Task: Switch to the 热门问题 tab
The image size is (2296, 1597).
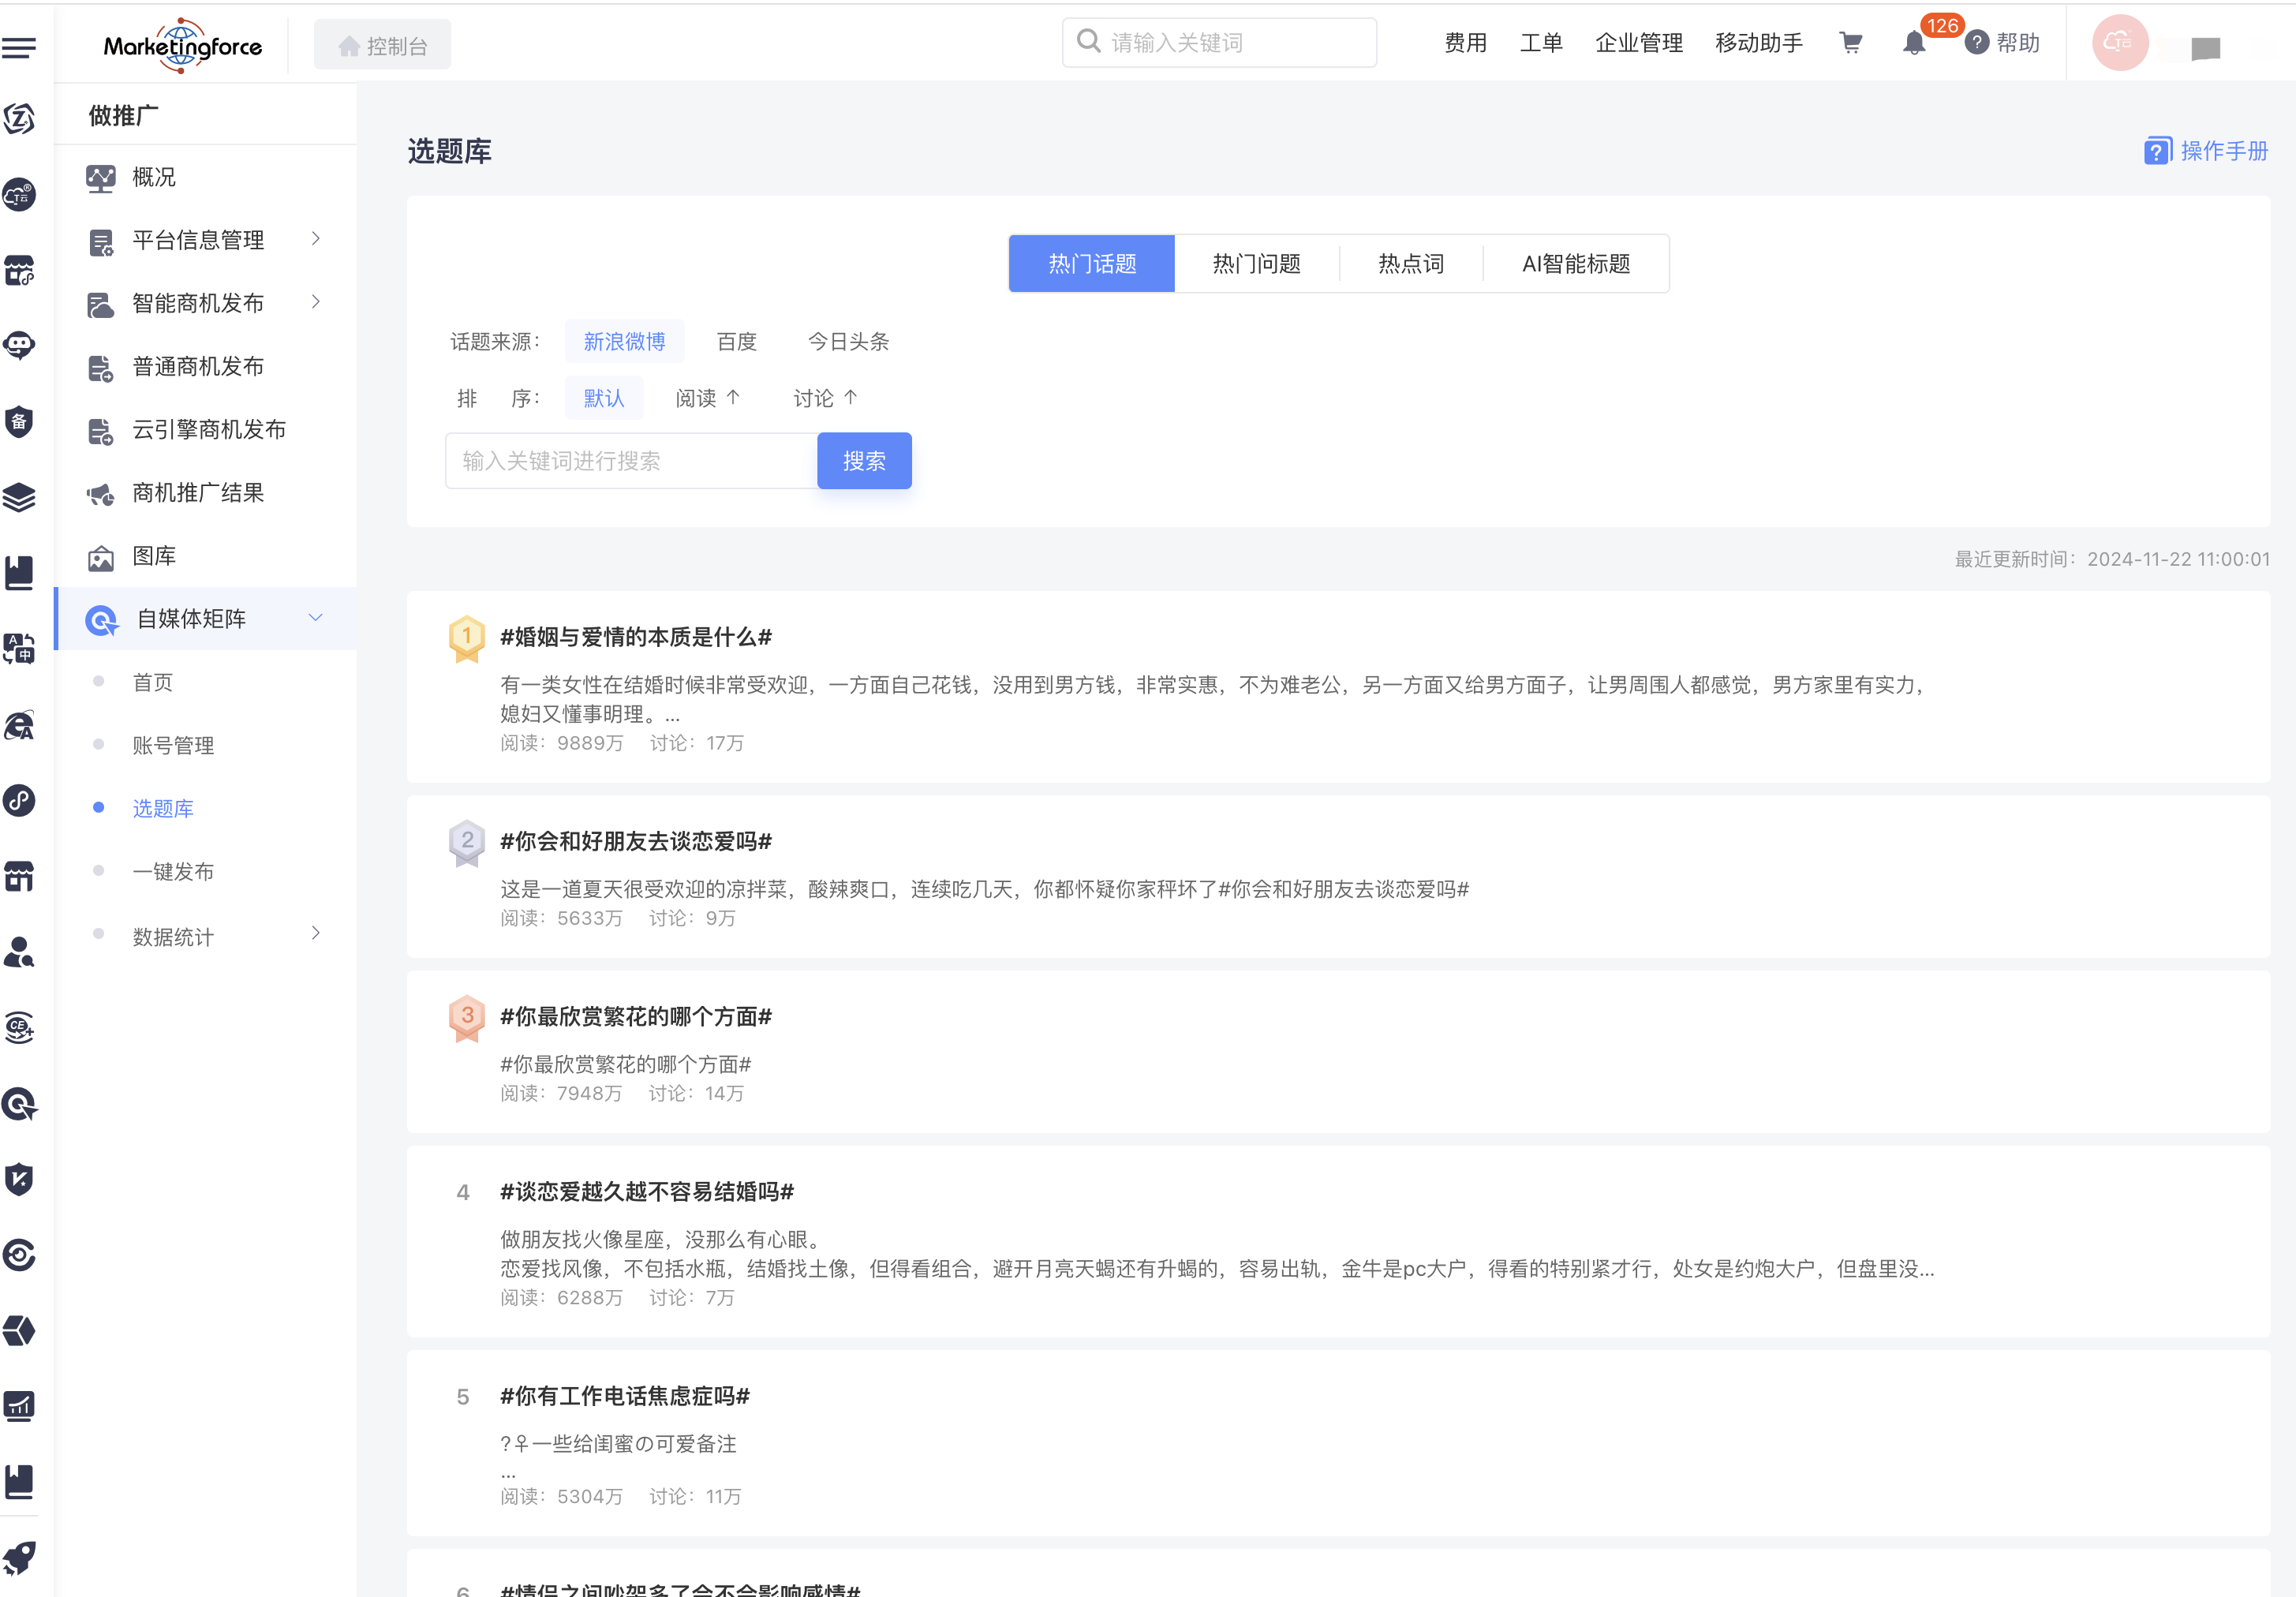Action: [1256, 264]
